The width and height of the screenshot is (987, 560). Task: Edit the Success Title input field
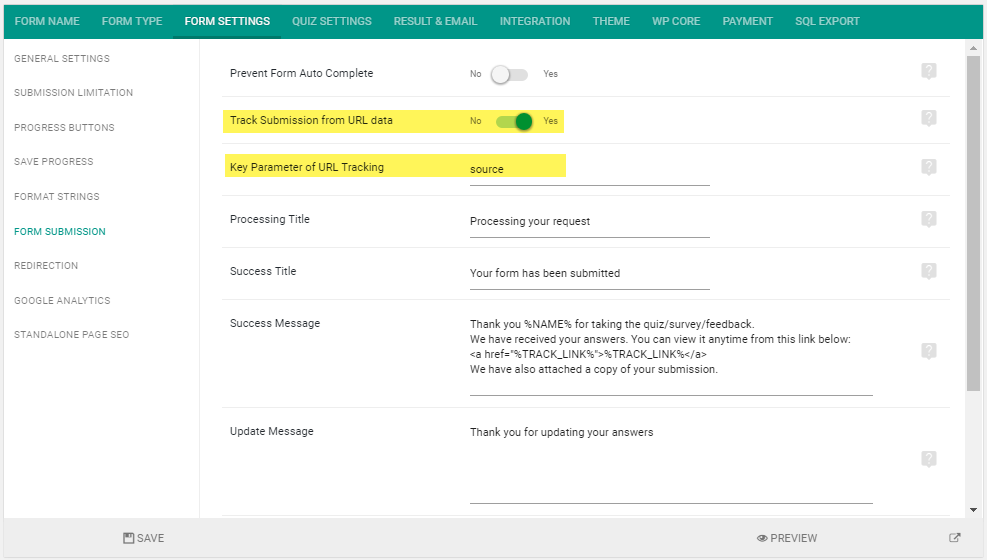[x=590, y=274]
